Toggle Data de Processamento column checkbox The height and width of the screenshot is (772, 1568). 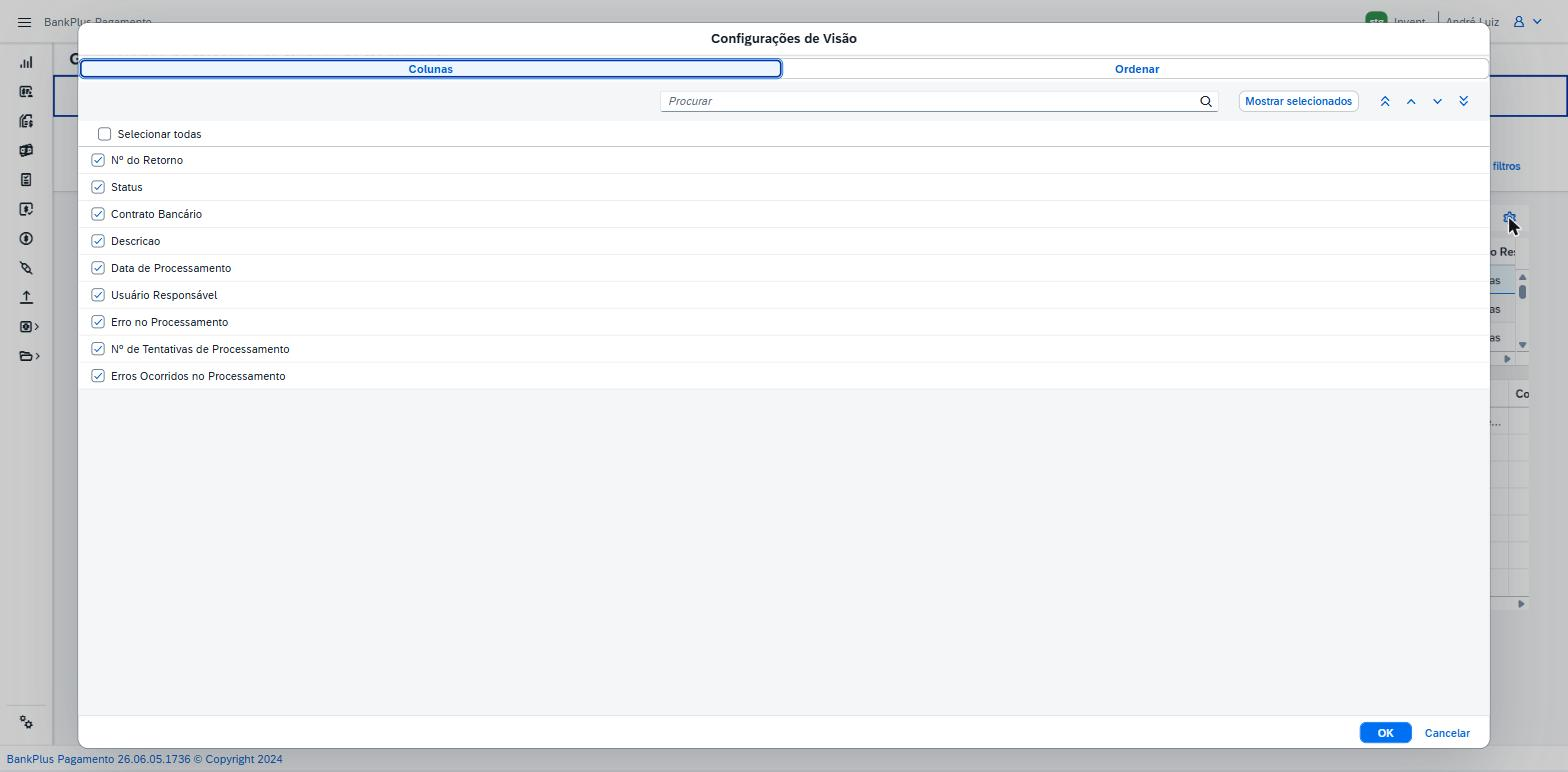[98, 268]
